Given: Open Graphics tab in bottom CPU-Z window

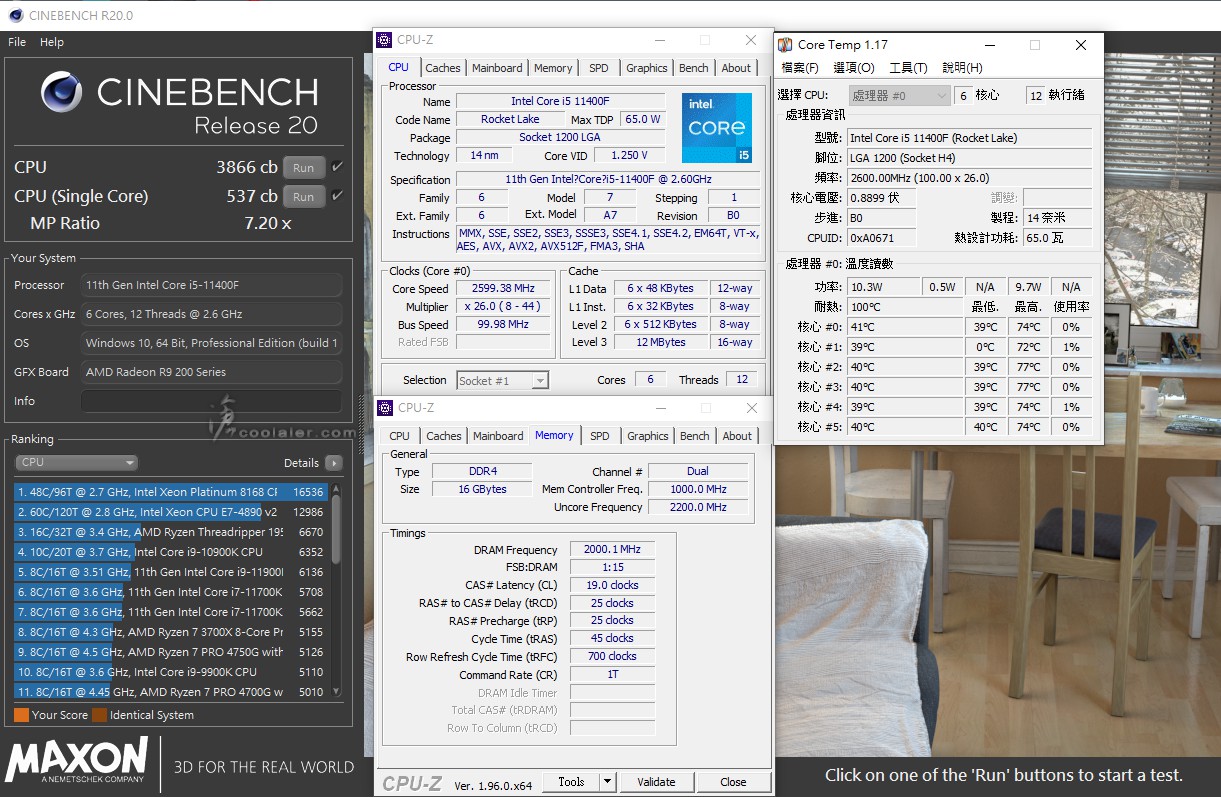Looking at the screenshot, I should tap(647, 436).
